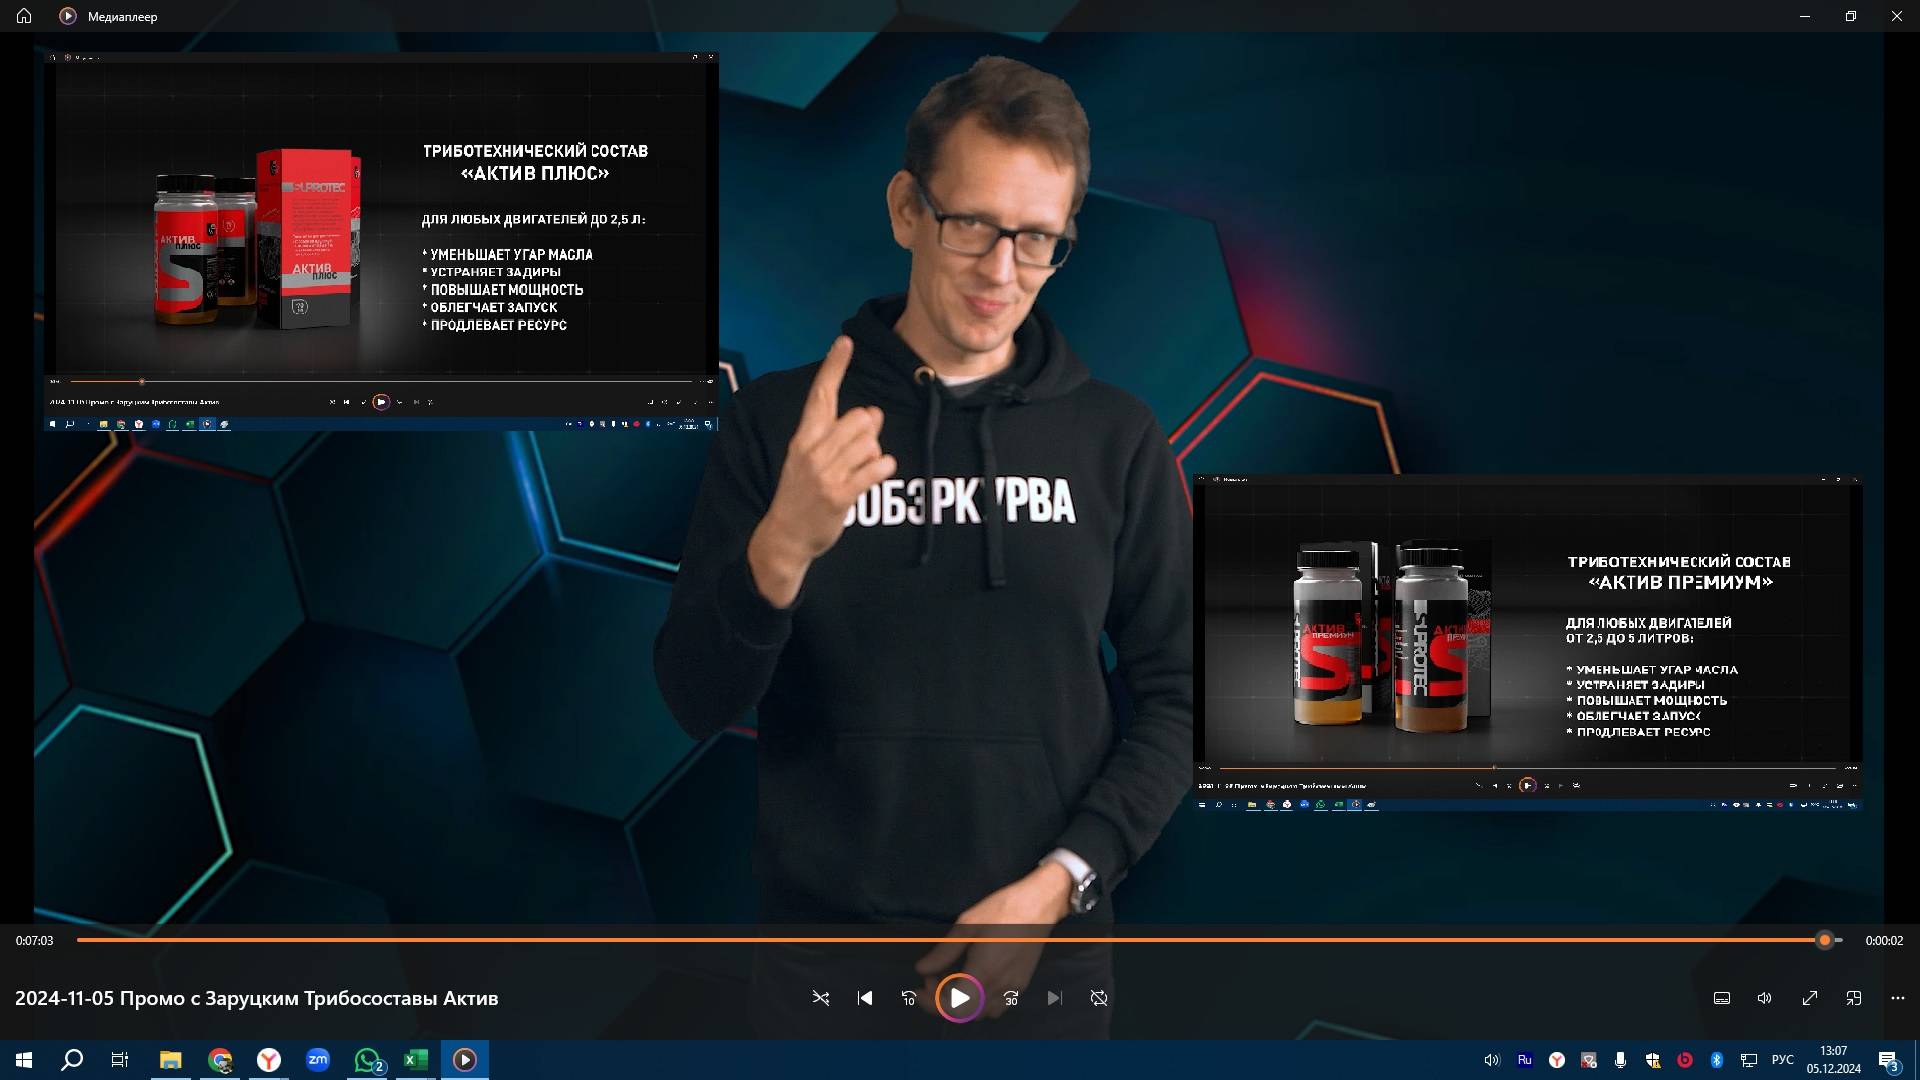Open the volume control flyout

(x=1765, y=998)
